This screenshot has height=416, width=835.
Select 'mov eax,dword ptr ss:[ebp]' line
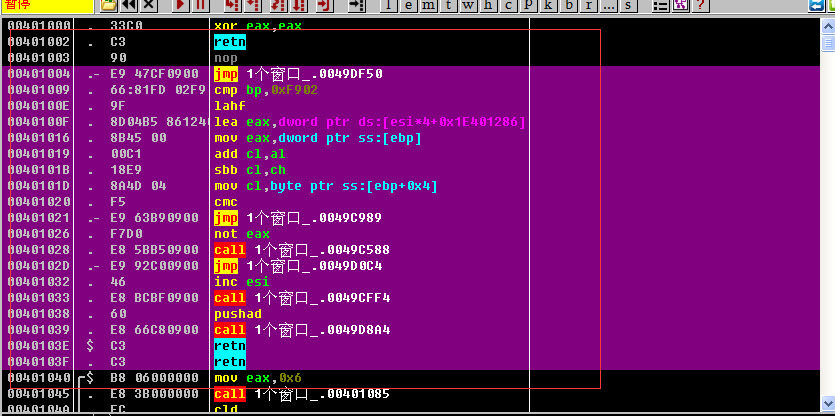coord(318,138)
